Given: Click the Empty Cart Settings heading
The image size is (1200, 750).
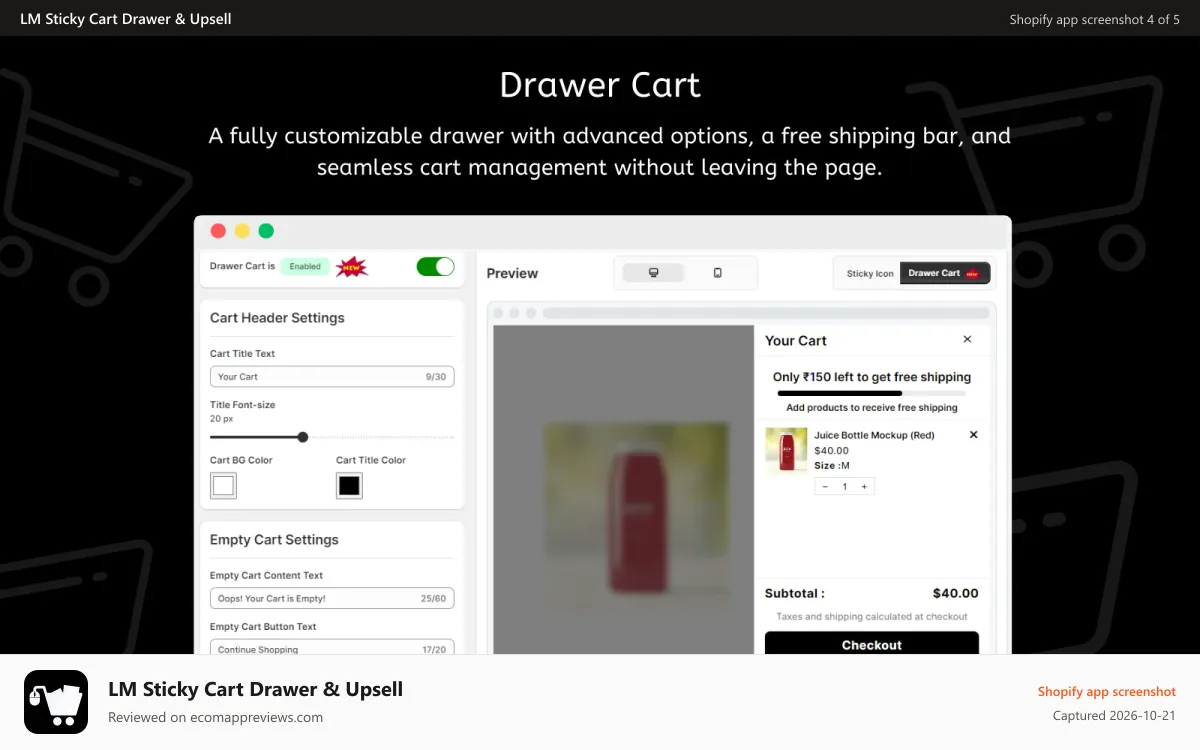Looking at the screenshot, I should coord(274,540).
